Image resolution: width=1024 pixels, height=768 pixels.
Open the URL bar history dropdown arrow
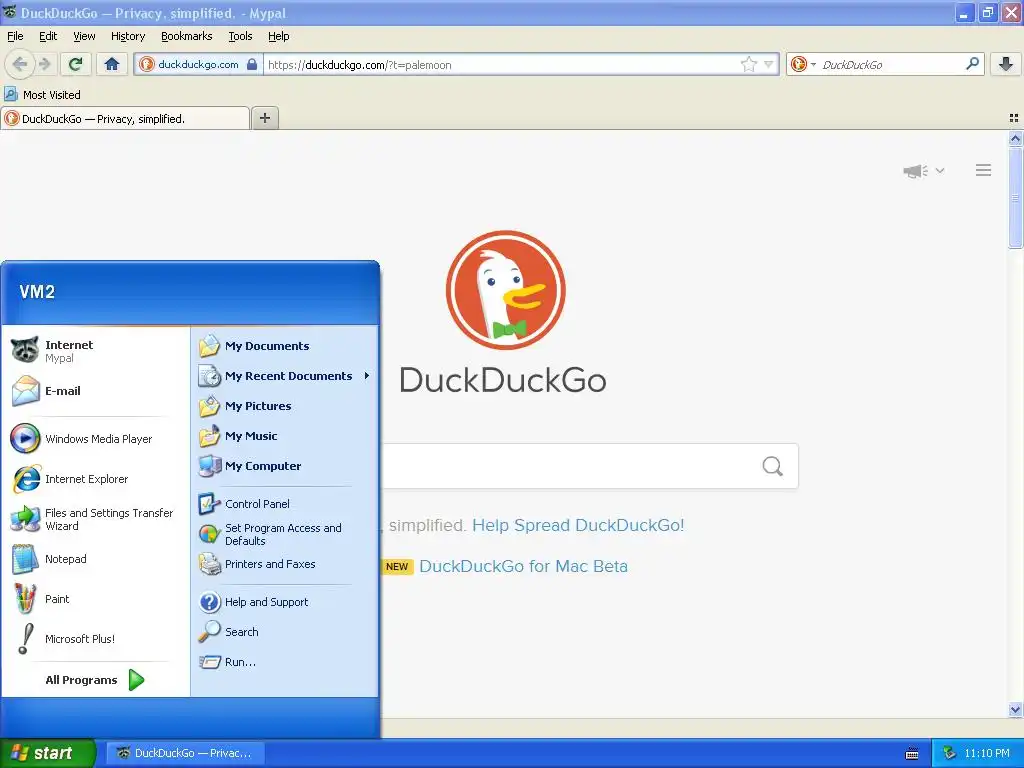(769, 64)
